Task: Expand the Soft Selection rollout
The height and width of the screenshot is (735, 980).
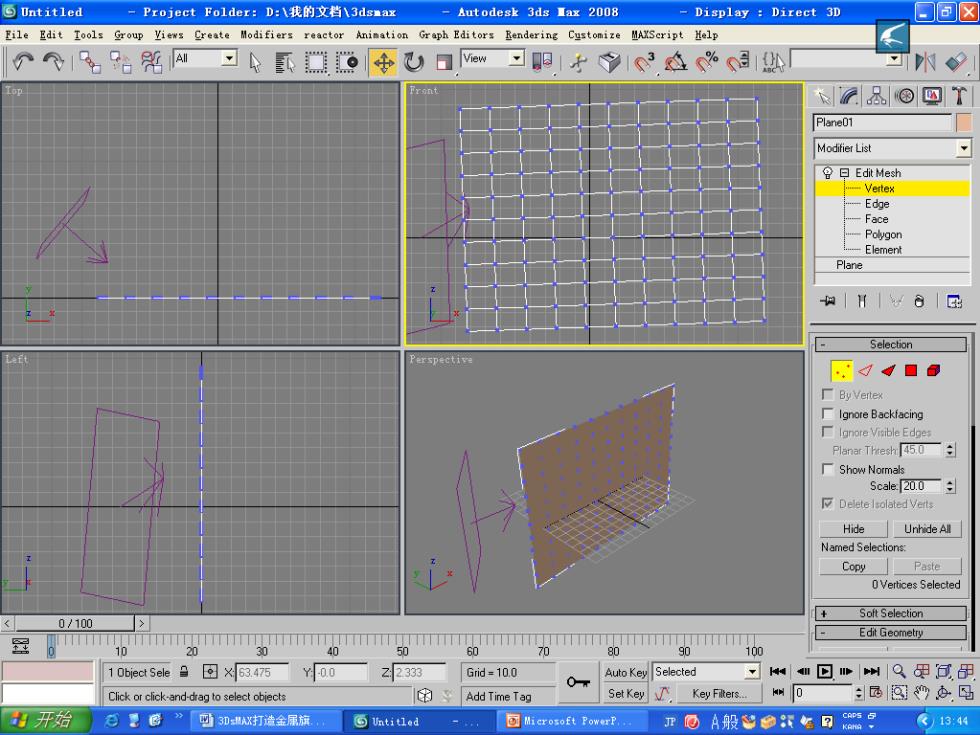Action: click(890, 613)
